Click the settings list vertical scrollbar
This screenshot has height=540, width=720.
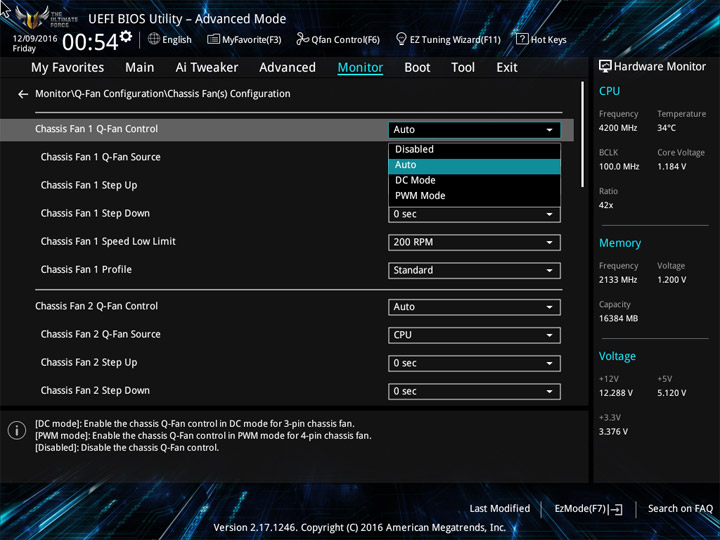(583, 135)
